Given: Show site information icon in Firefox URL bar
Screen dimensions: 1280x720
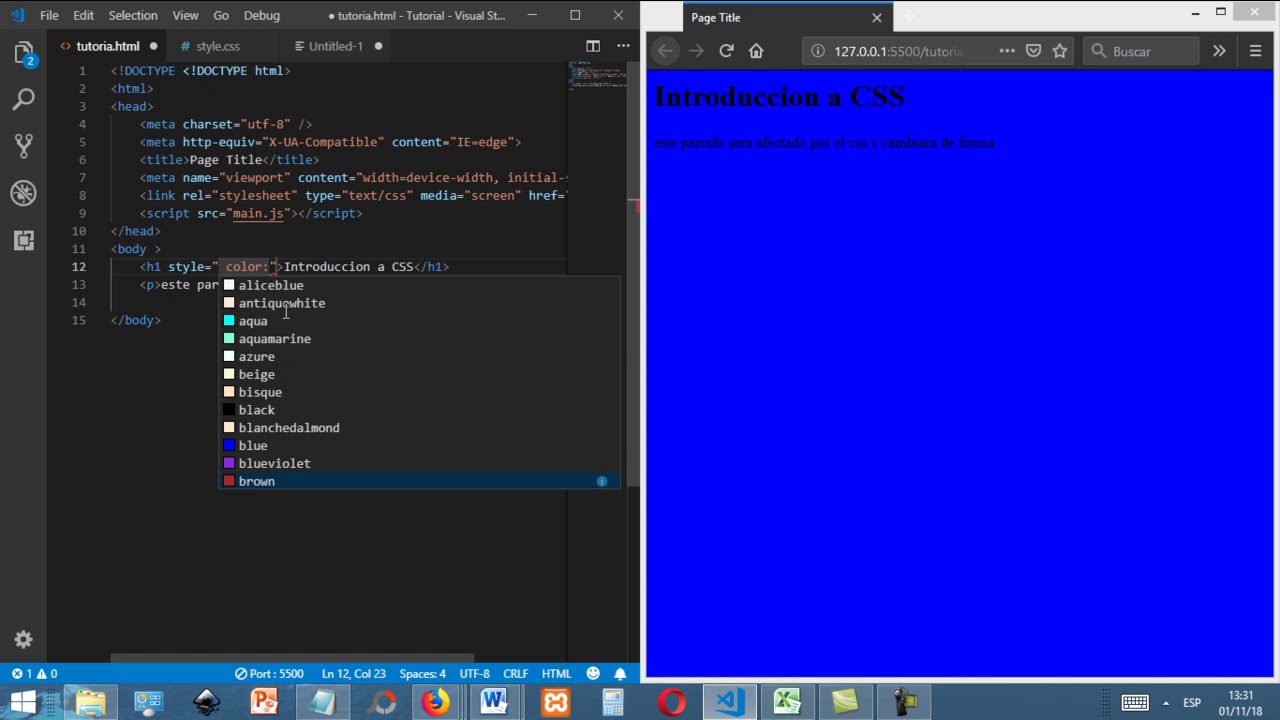Looking at the screenshot, I should [x=817, y=51].
